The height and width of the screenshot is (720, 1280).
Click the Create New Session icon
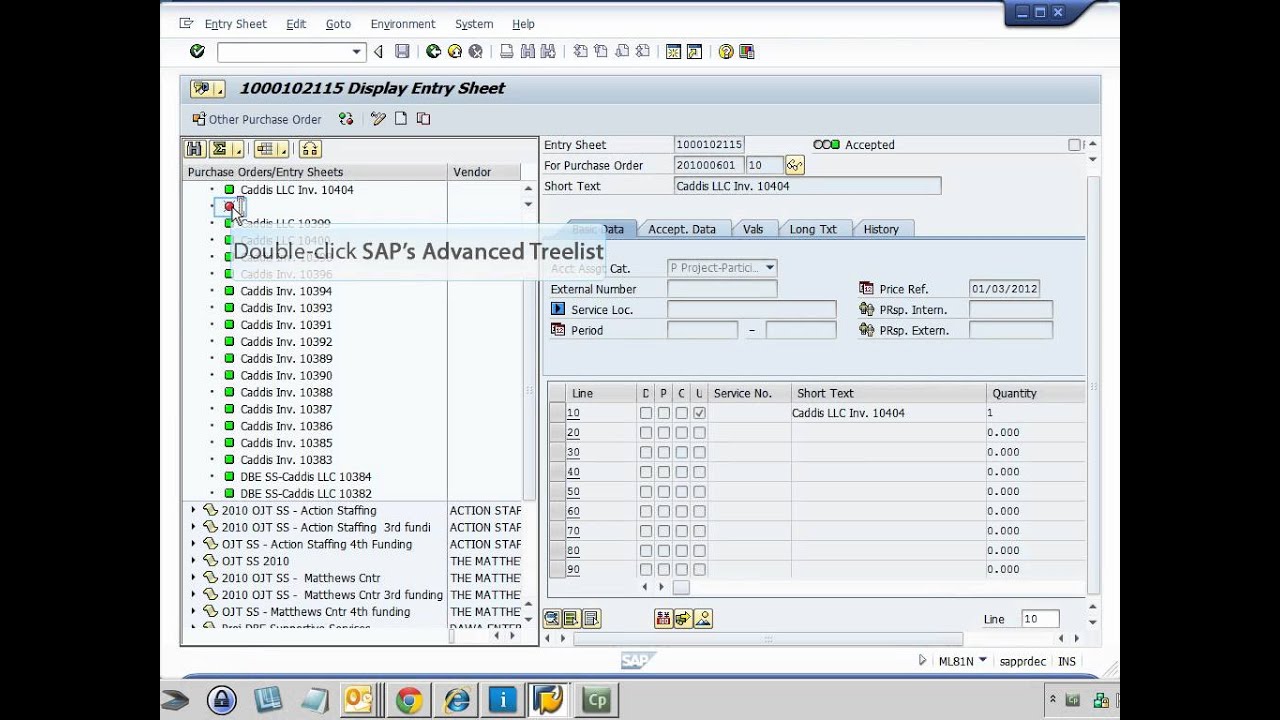pos(673,51)
